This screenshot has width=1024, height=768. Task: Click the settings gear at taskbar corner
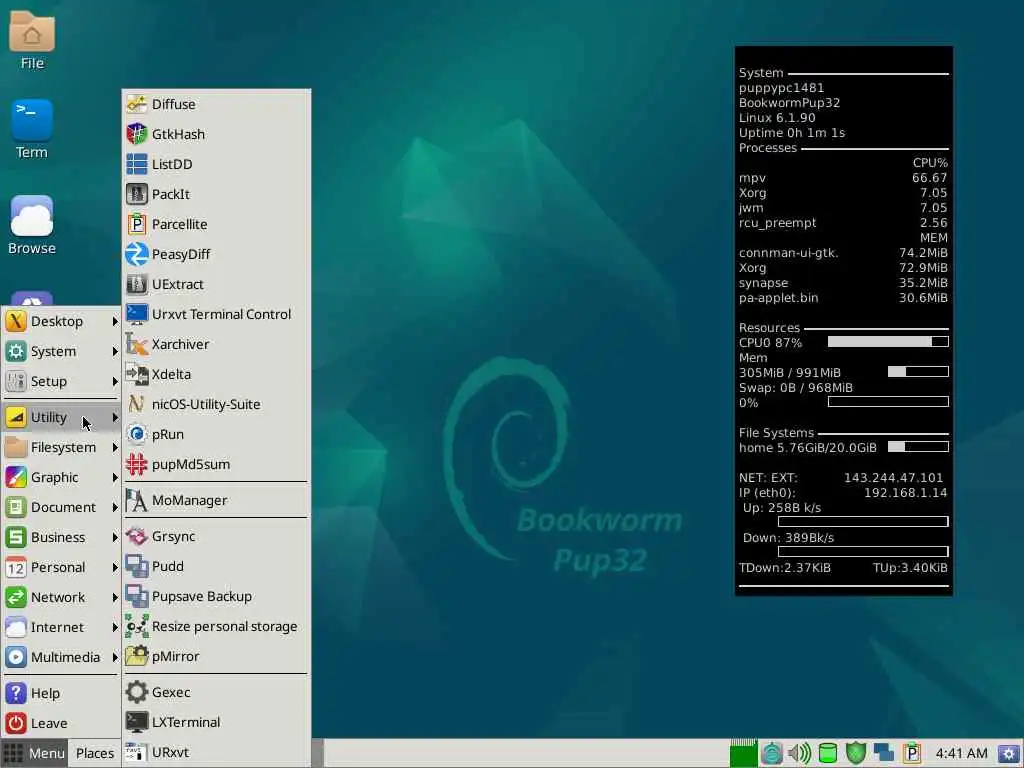point(1009,754)
